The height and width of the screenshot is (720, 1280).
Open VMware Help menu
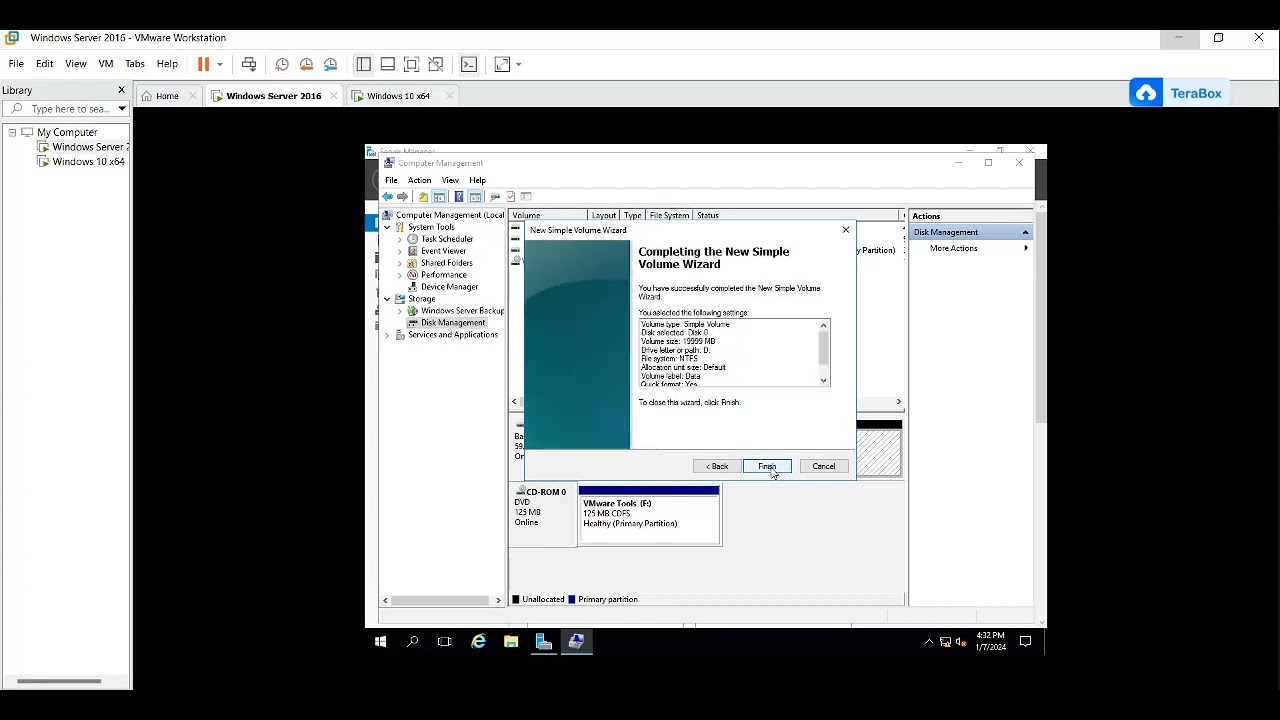coord(167,64)
